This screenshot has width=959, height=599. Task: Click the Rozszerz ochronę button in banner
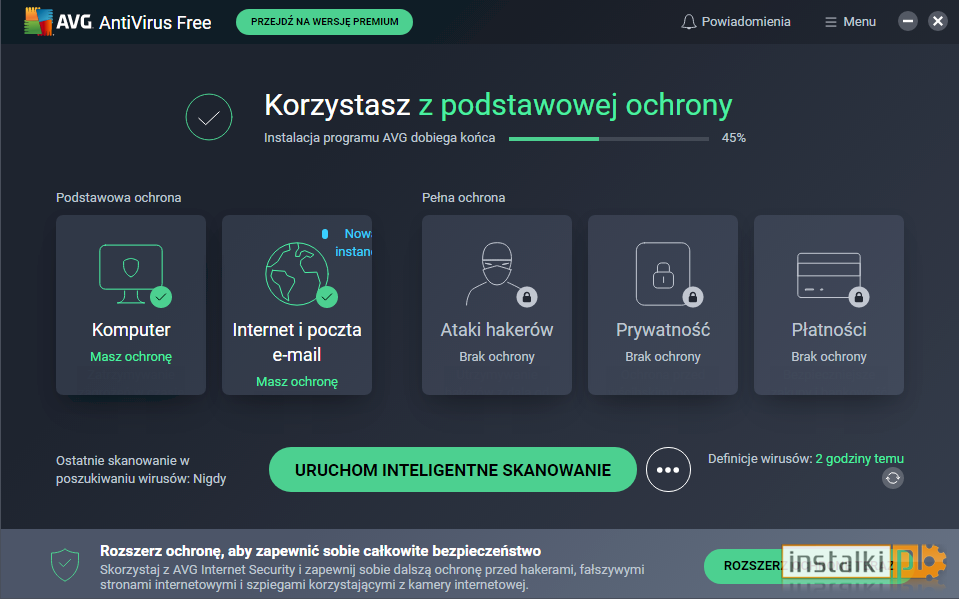tap(745, 566)
